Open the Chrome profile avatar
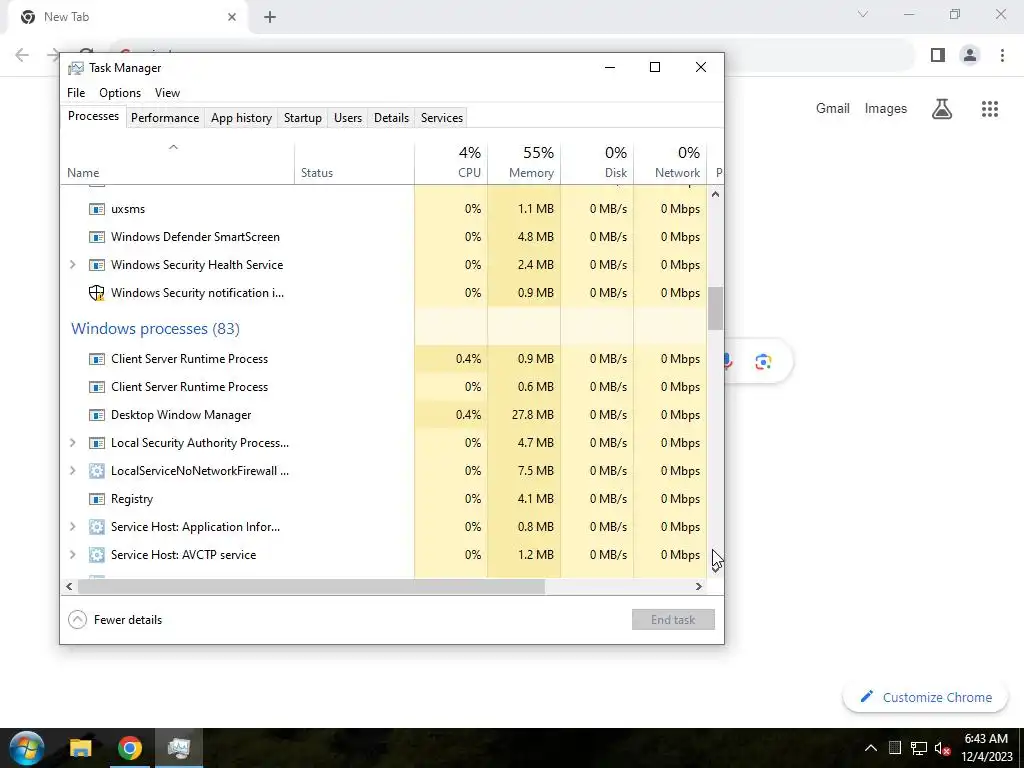Image resolution: width=1024 pixels, height=768 pixels. (x=970, y=56)
